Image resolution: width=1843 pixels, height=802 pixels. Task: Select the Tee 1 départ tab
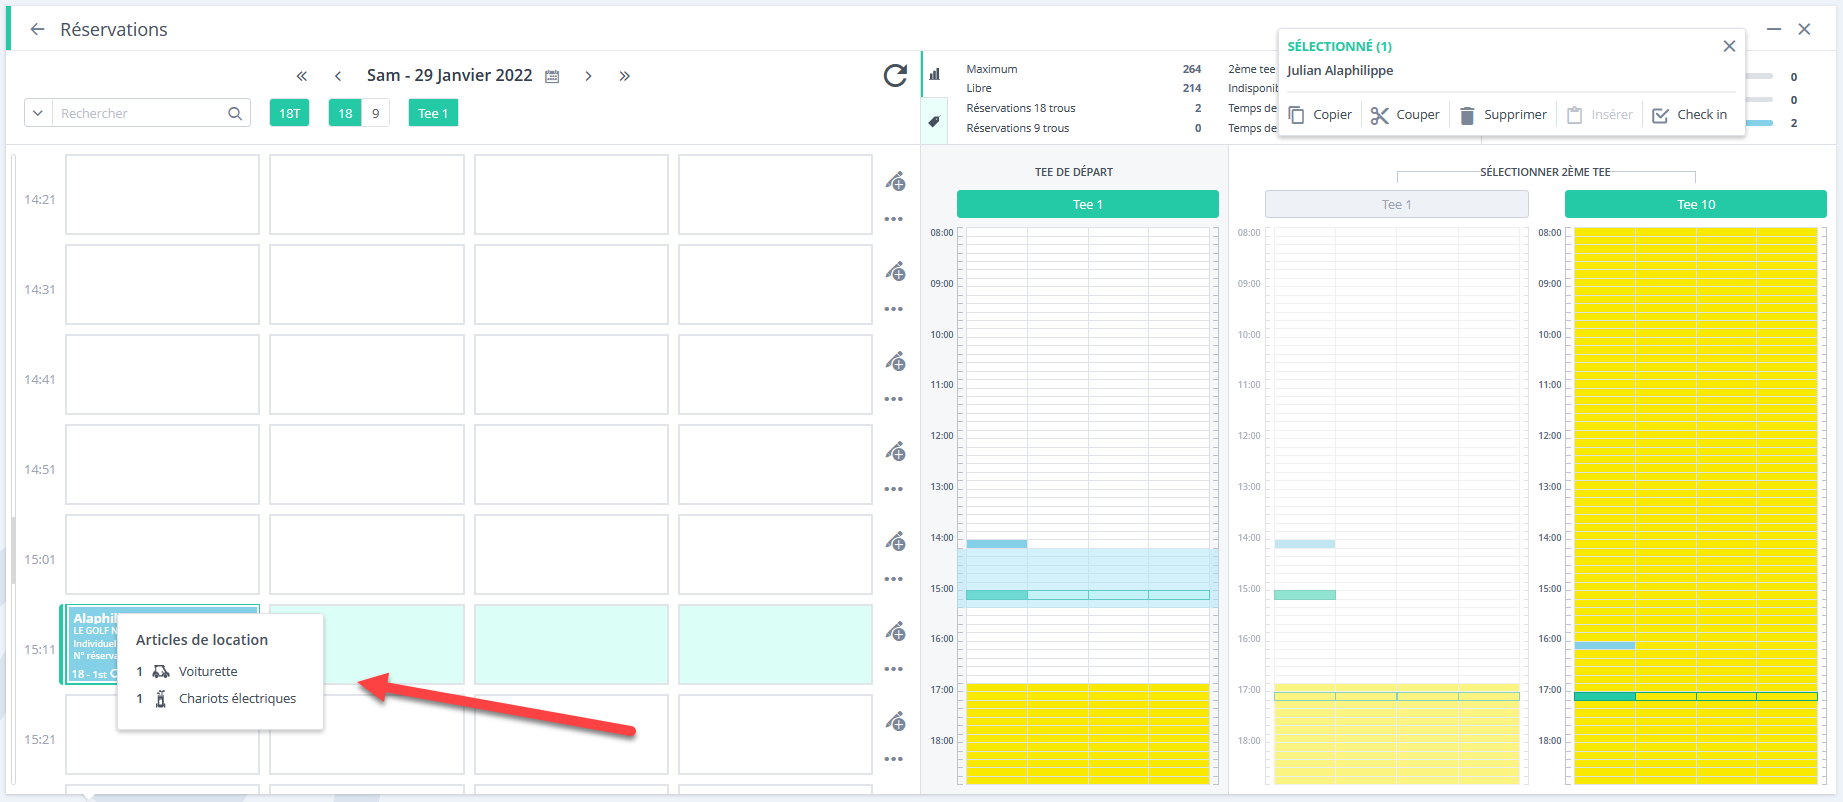coord(1087,204)
